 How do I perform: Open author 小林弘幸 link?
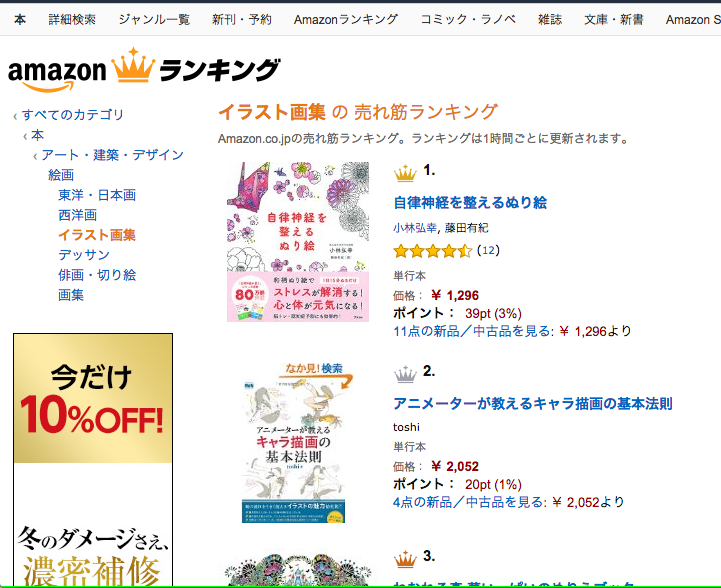coord(415,228)
